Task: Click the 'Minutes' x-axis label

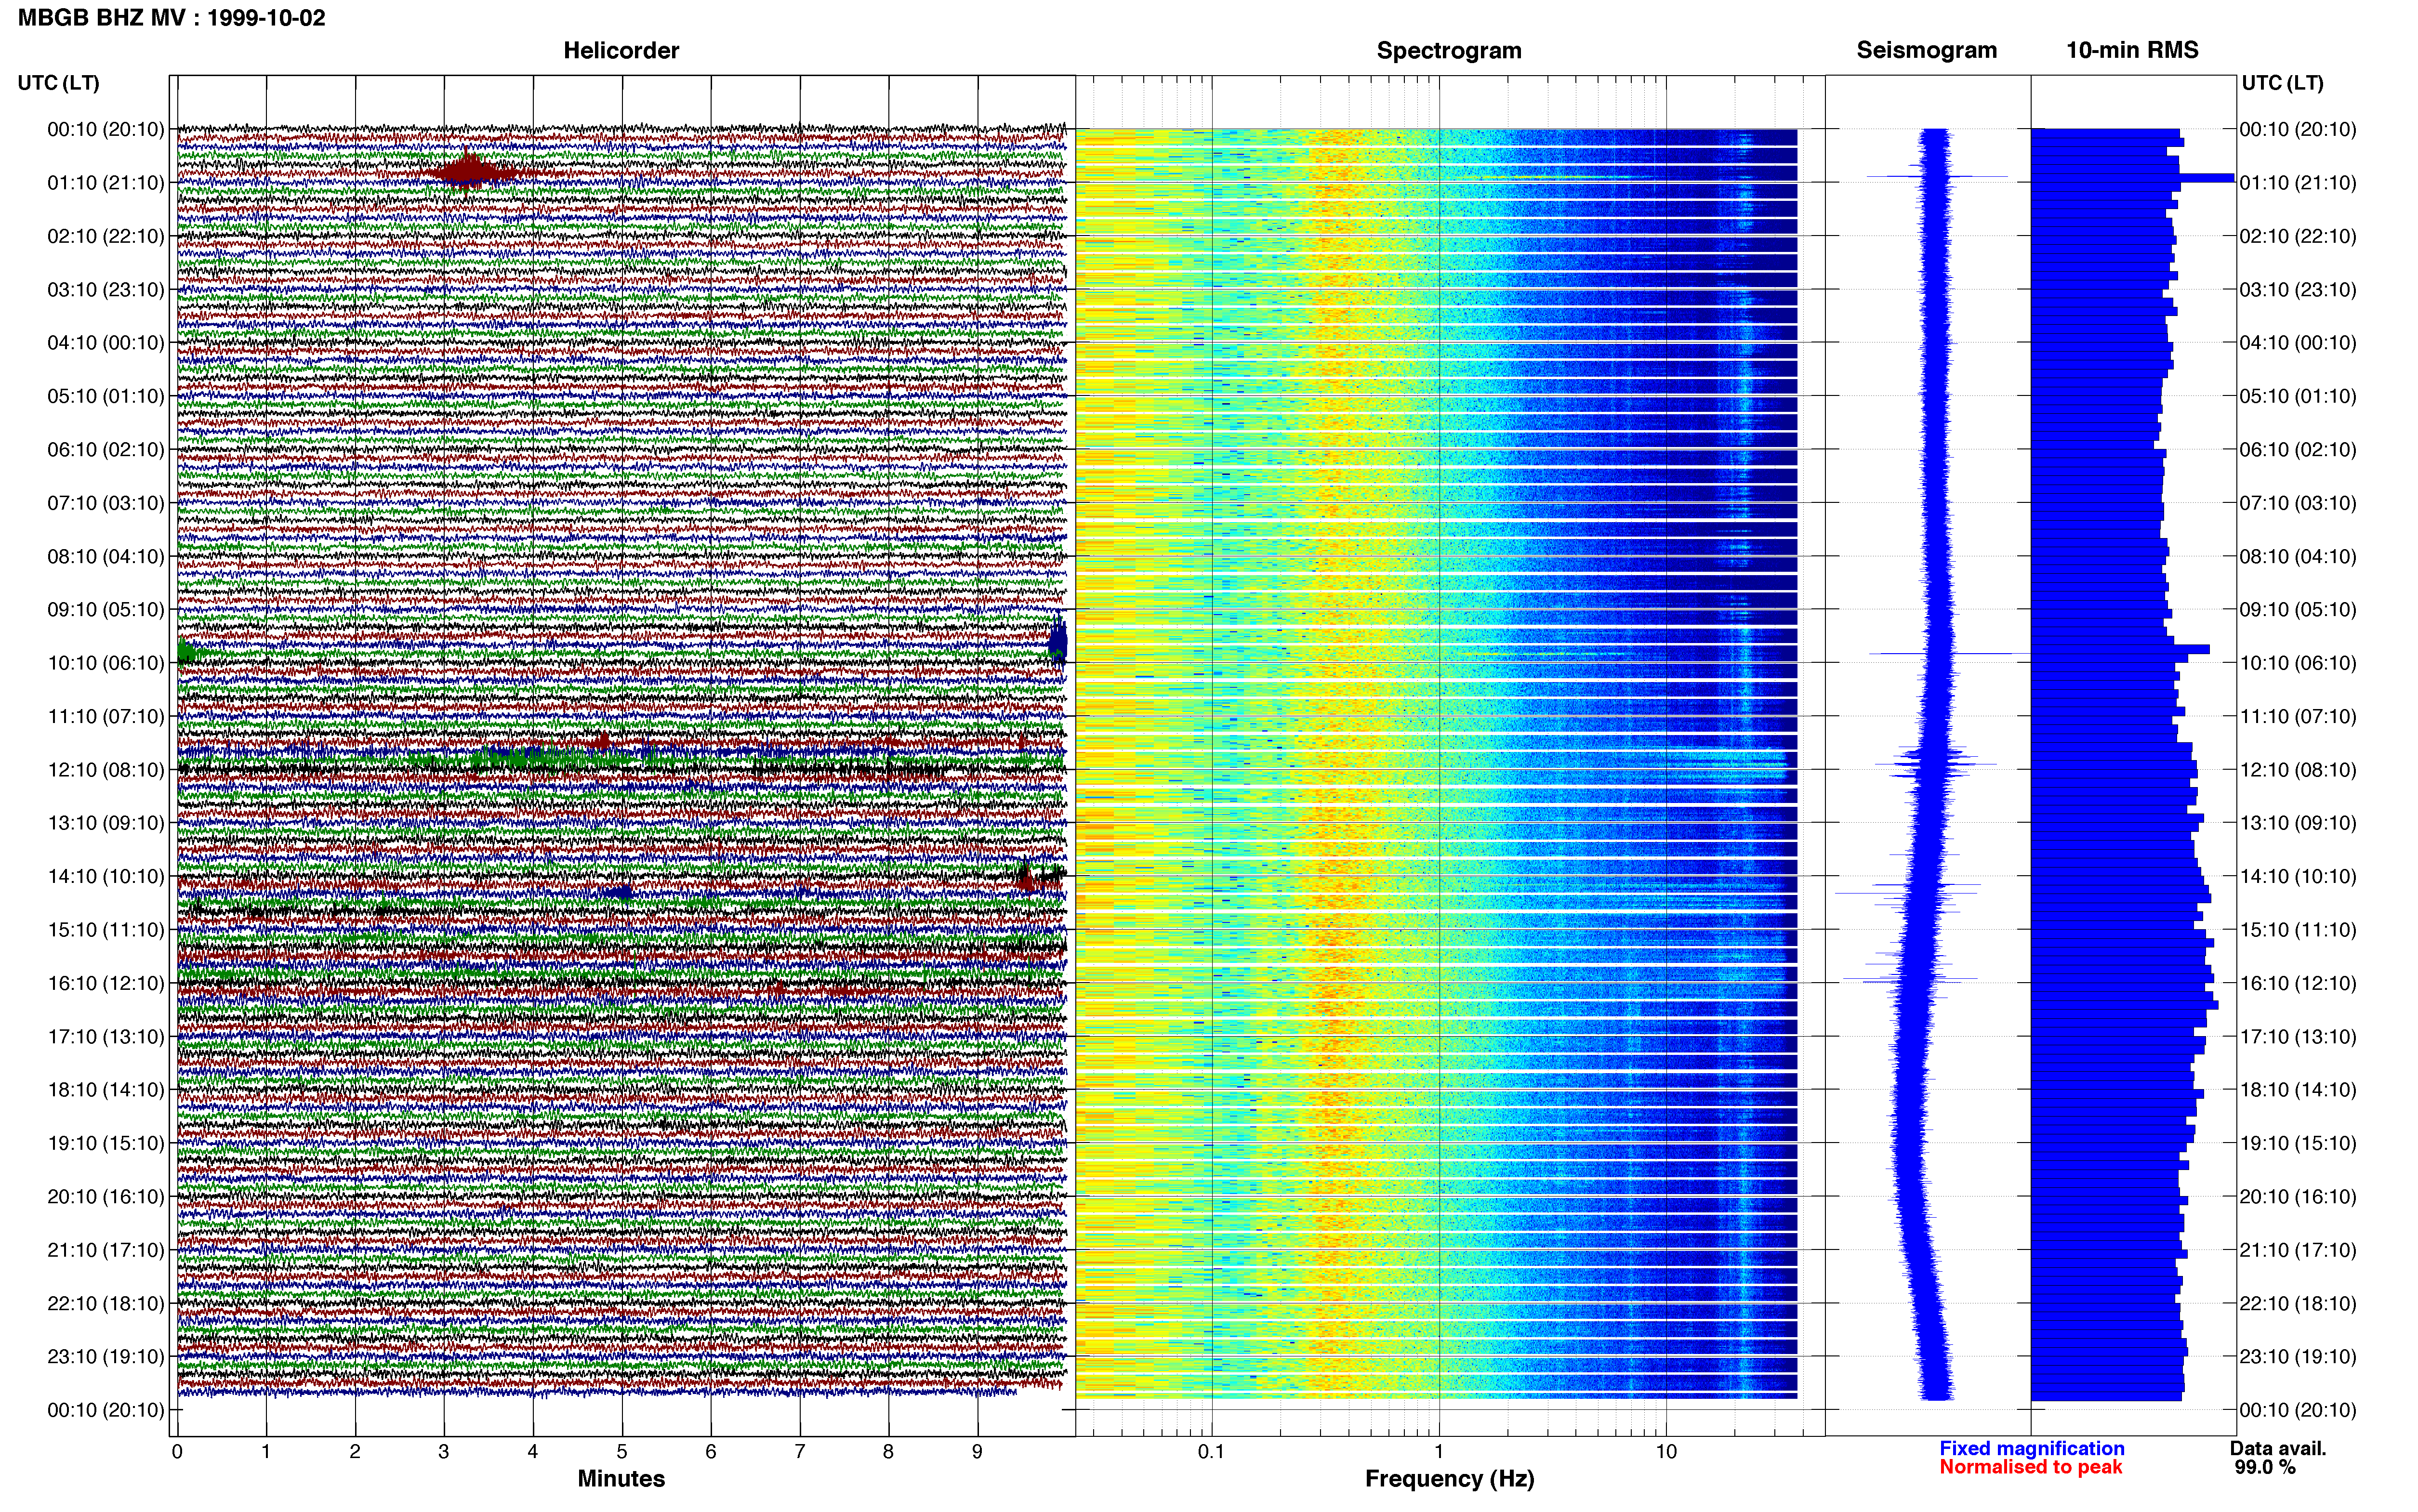Action: tap(621, 1479)
